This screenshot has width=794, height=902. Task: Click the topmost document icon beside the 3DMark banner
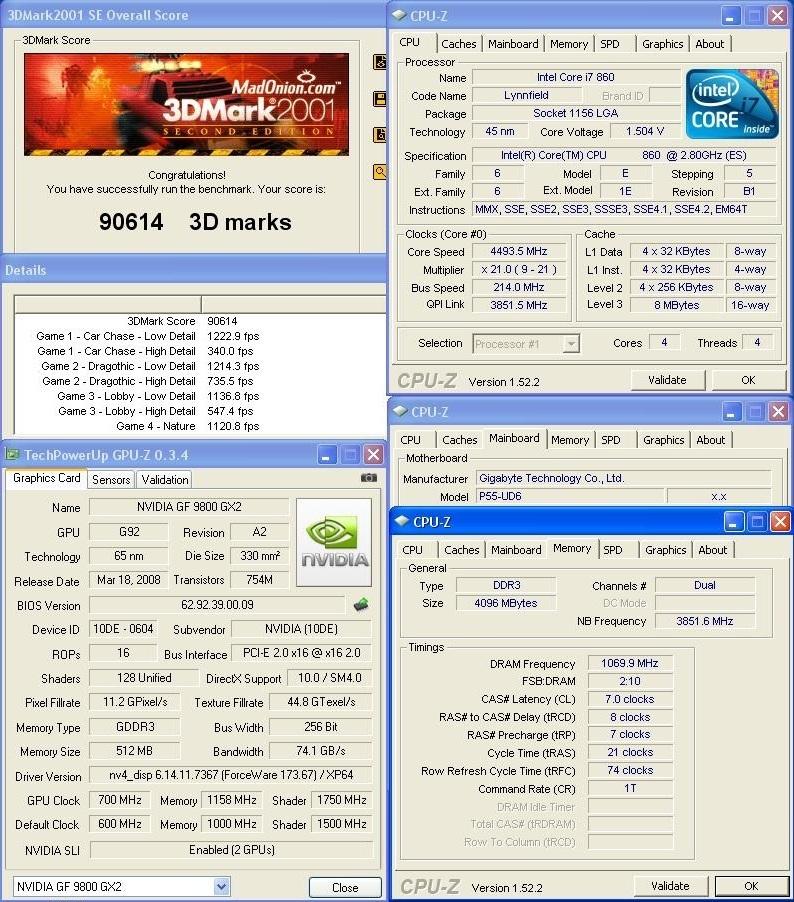(380, 62)
